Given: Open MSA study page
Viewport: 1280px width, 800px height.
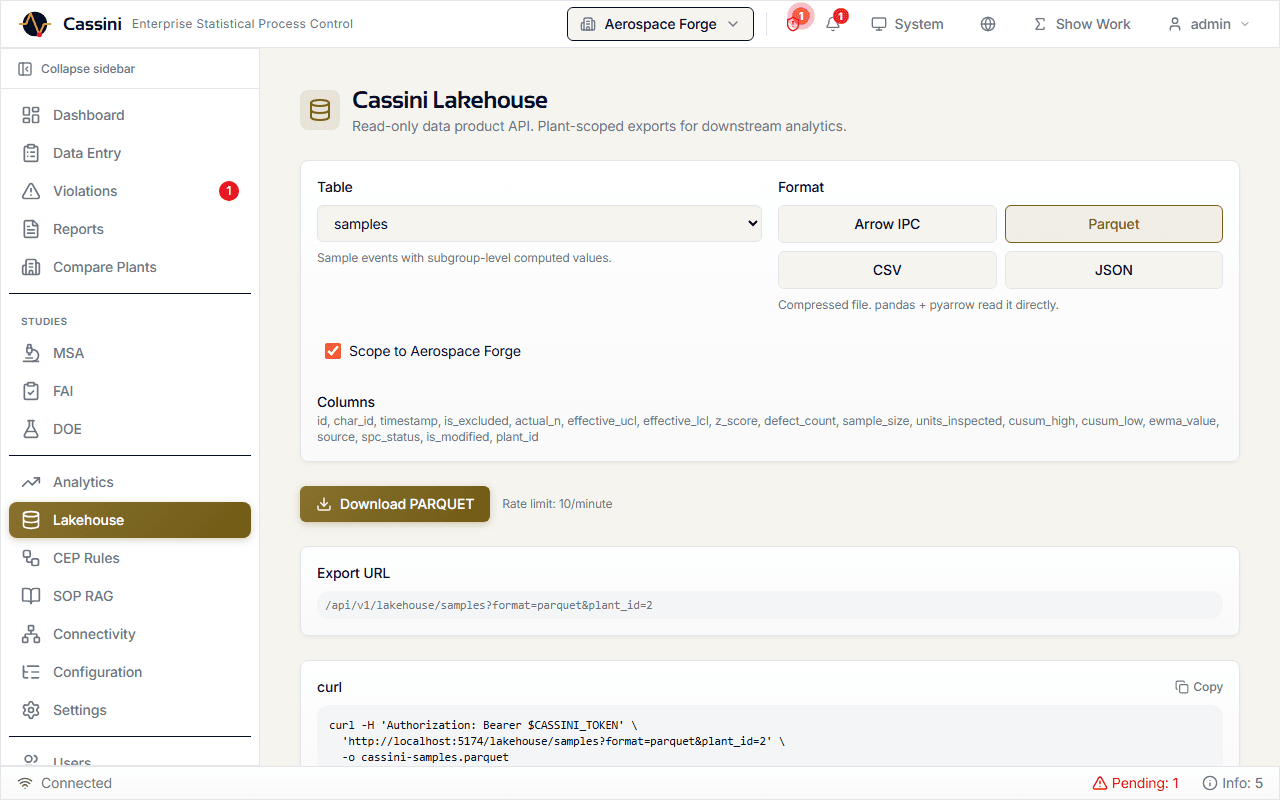Looking at the screenshot, I should coord(130,353).
